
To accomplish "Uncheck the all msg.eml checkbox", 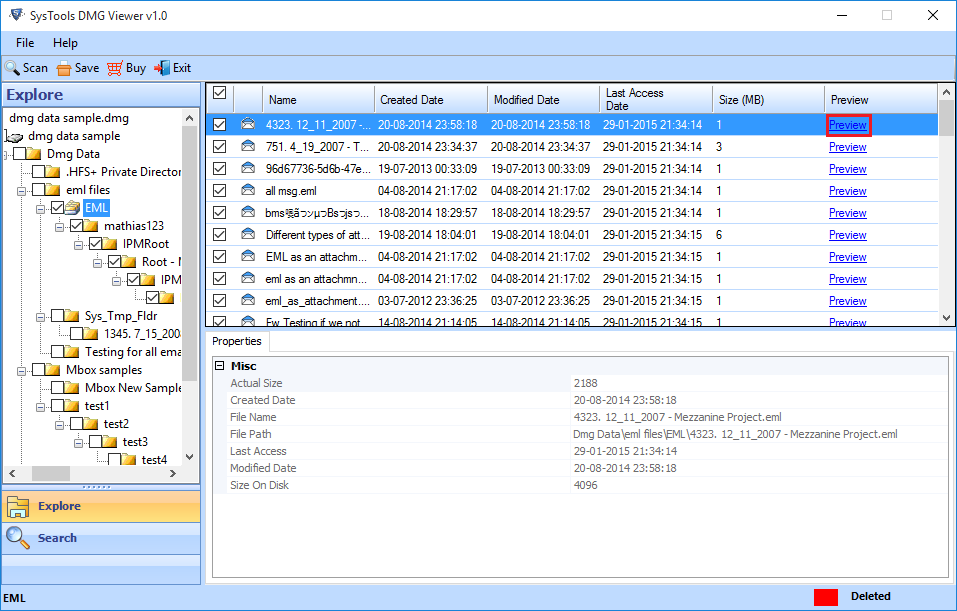I will pyautogui.click(x=220, y=190).
